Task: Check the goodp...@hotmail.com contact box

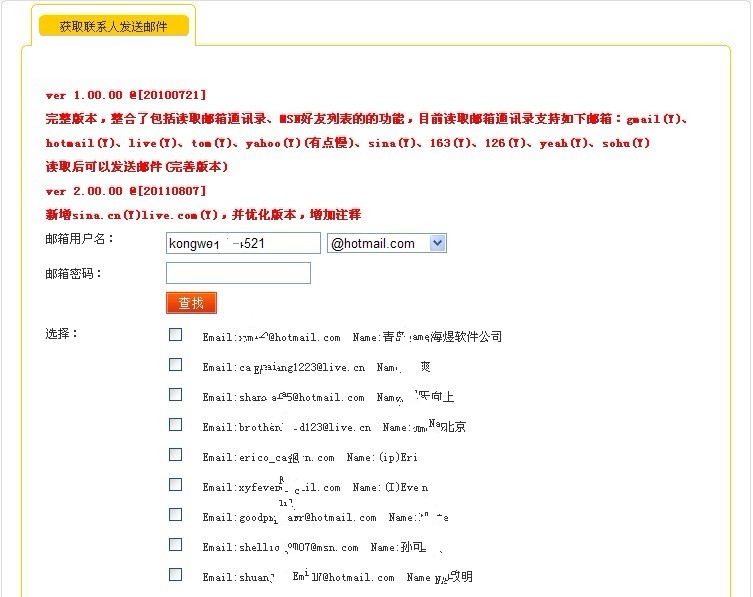Action: [x=175, y=514]
